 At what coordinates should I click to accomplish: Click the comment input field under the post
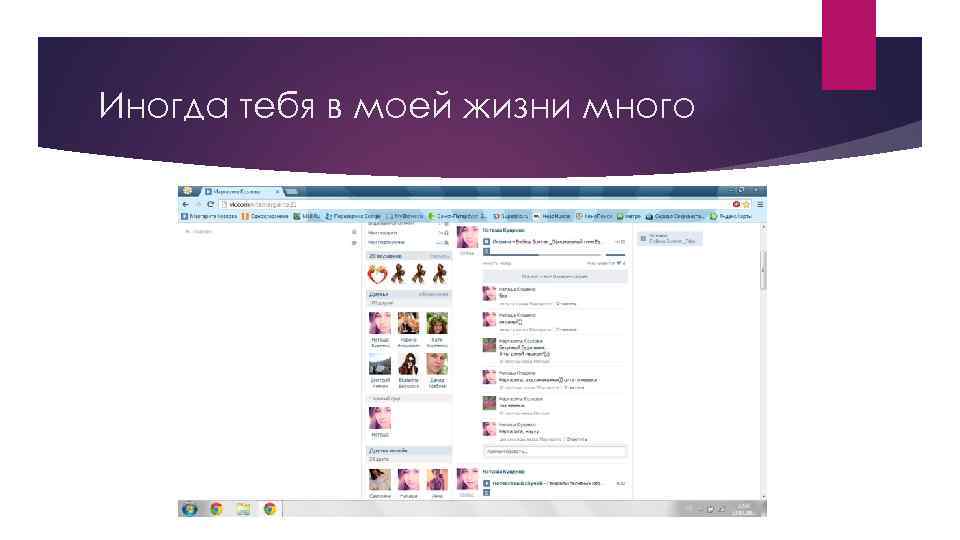(555, 452)
